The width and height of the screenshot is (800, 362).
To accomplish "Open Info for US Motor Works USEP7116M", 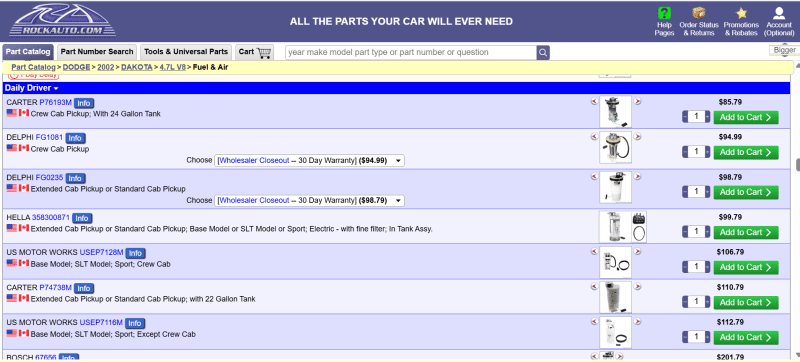I will (x=135, y=323).
